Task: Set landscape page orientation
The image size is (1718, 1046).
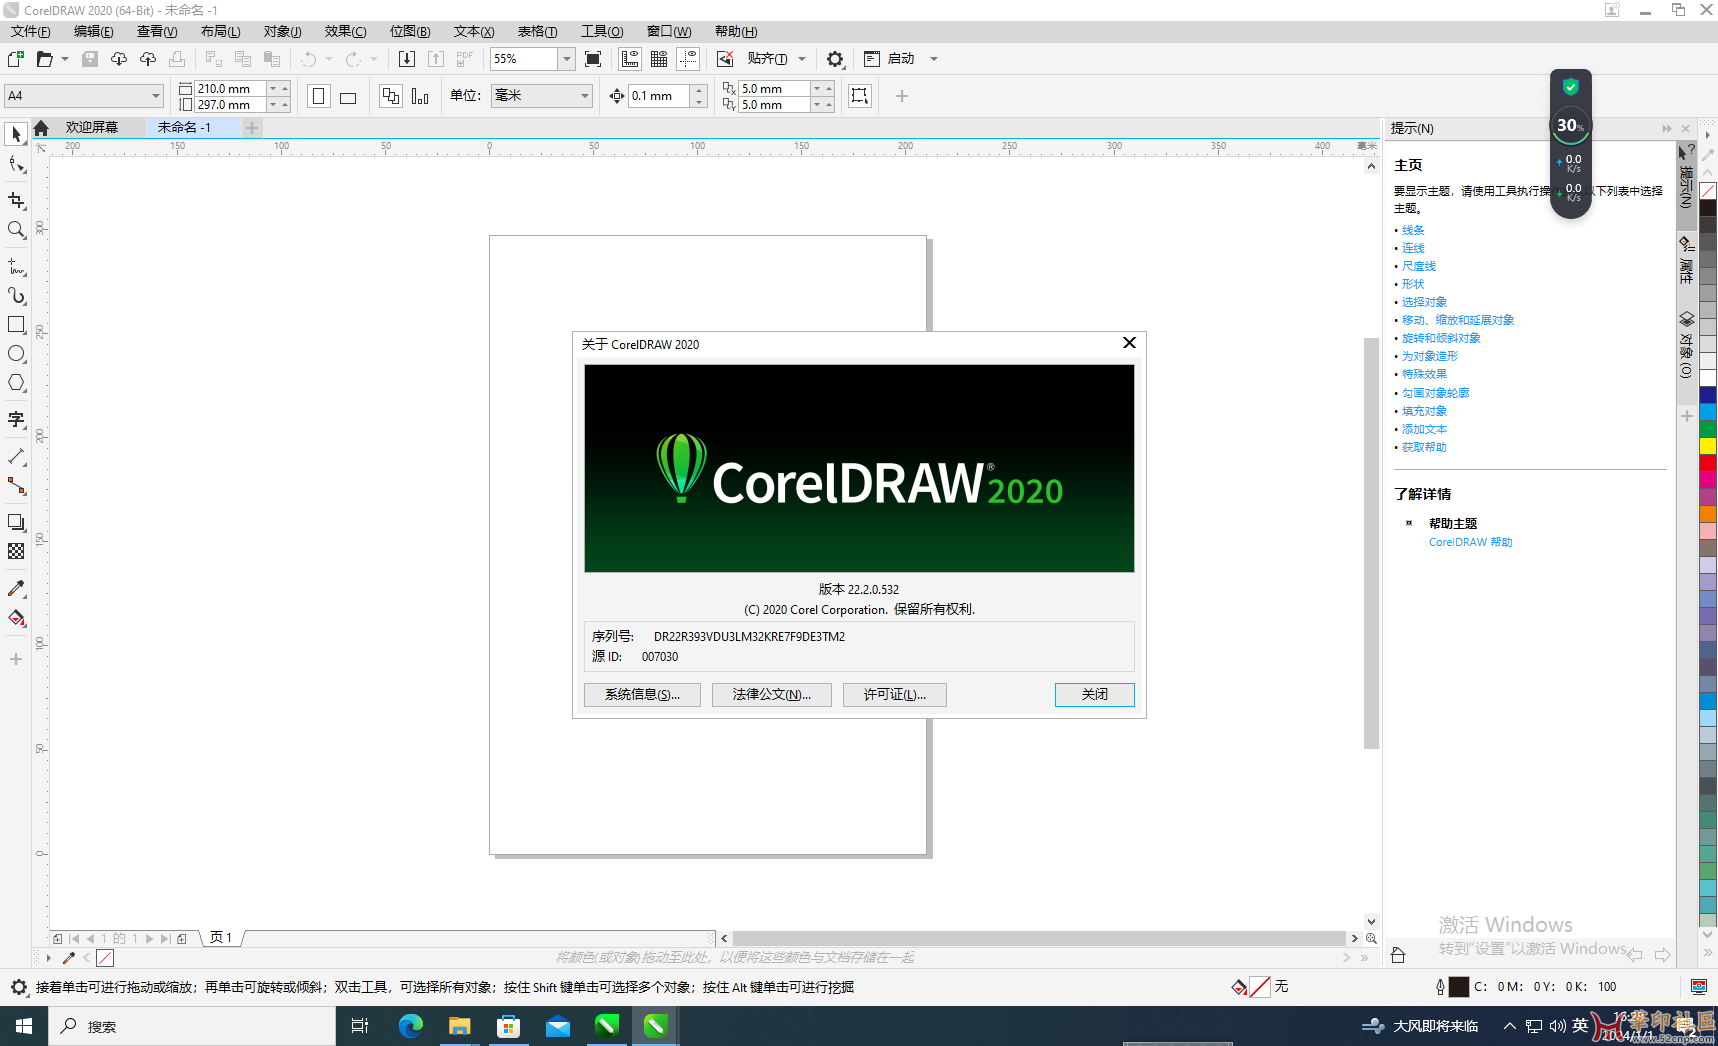Action: tap(348, 96)
